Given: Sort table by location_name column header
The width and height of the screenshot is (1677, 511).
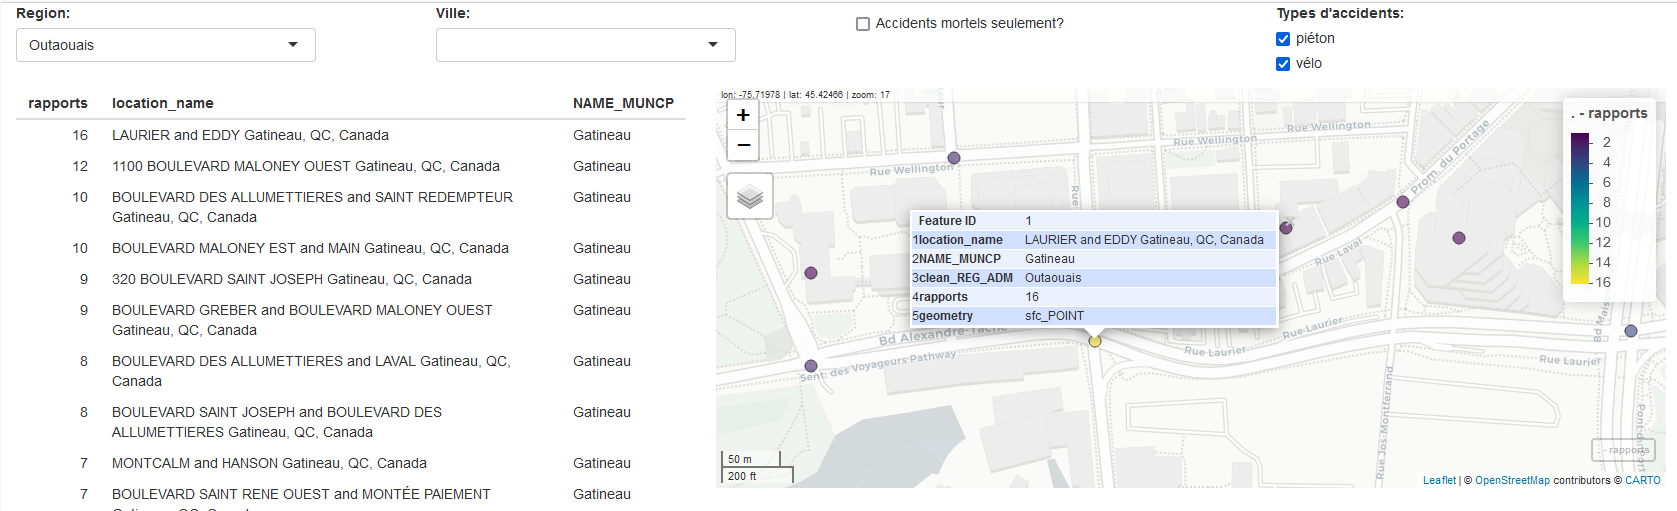Looking at the screenshot, I should [163, 103].
